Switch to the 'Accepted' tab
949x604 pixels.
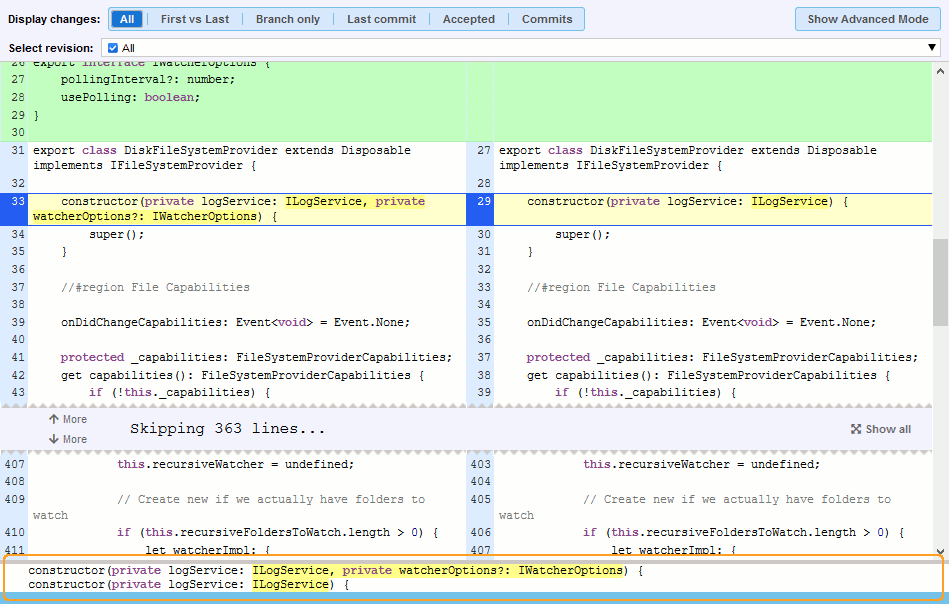pos(468,19)
